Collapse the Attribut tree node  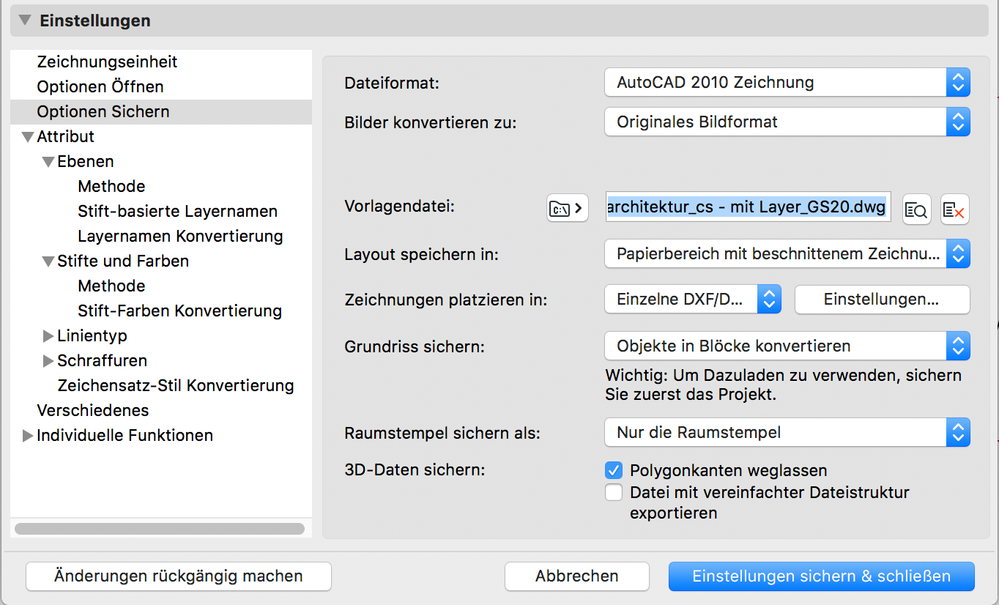(27, 137)
